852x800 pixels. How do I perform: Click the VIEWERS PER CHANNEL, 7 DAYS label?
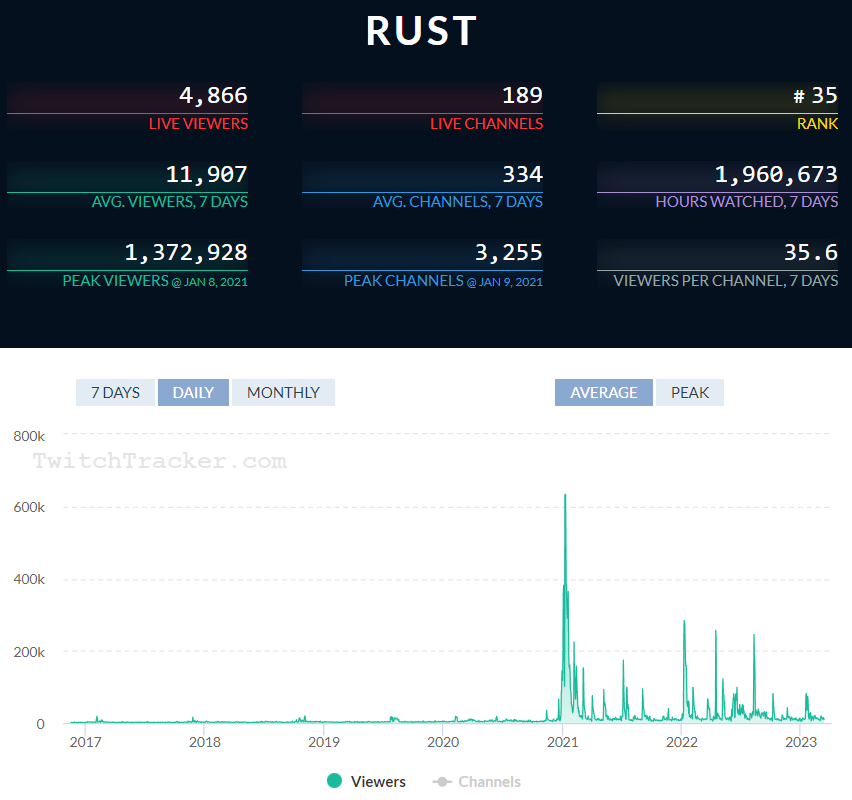pyautogui.click(x=725, y=281)
